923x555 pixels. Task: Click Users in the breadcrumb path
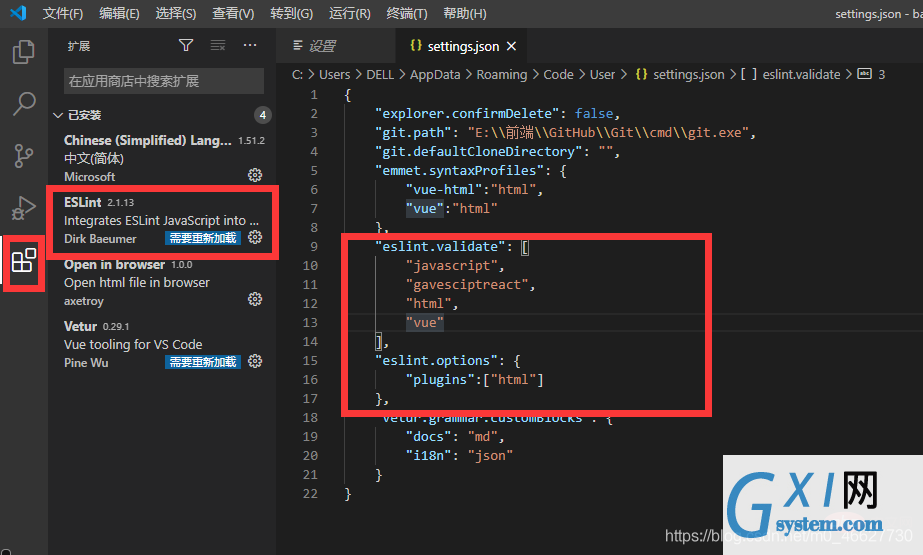coord(334,74)
